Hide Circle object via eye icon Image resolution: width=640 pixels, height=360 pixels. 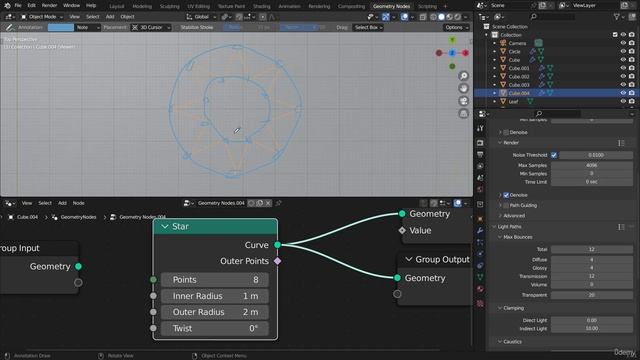click(x=623, y=51)
